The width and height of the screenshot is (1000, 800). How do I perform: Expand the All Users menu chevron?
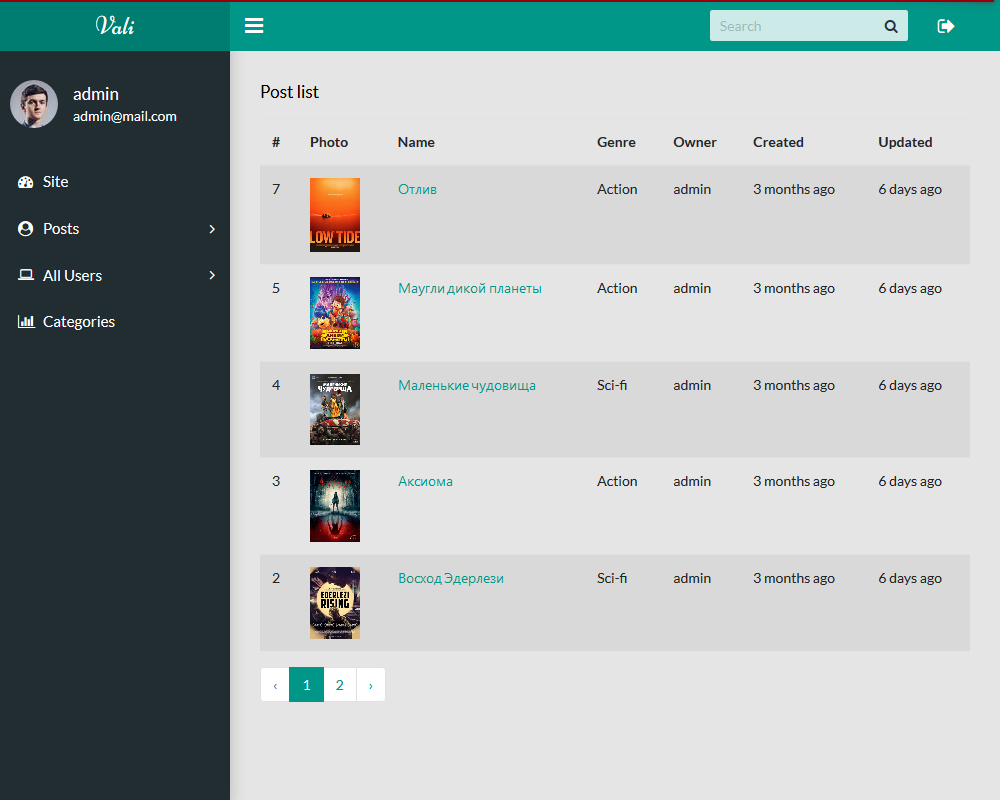pos(212,276)
